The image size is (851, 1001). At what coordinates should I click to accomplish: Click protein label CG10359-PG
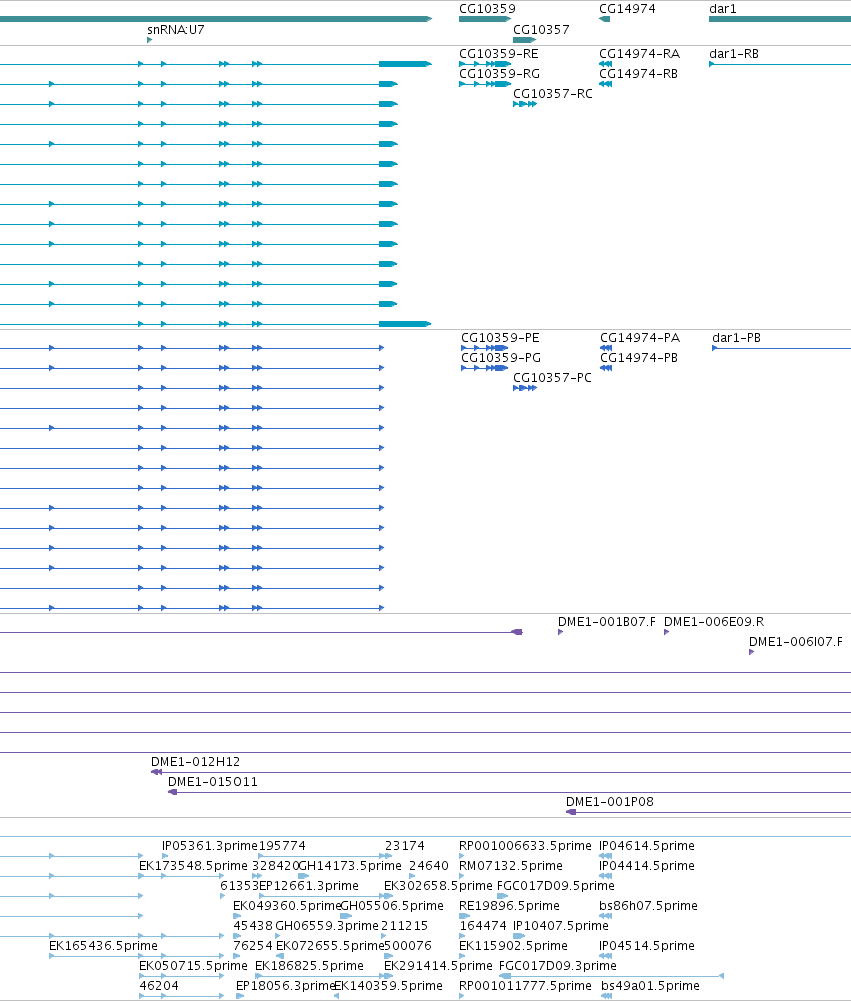(x=501, y=358)
